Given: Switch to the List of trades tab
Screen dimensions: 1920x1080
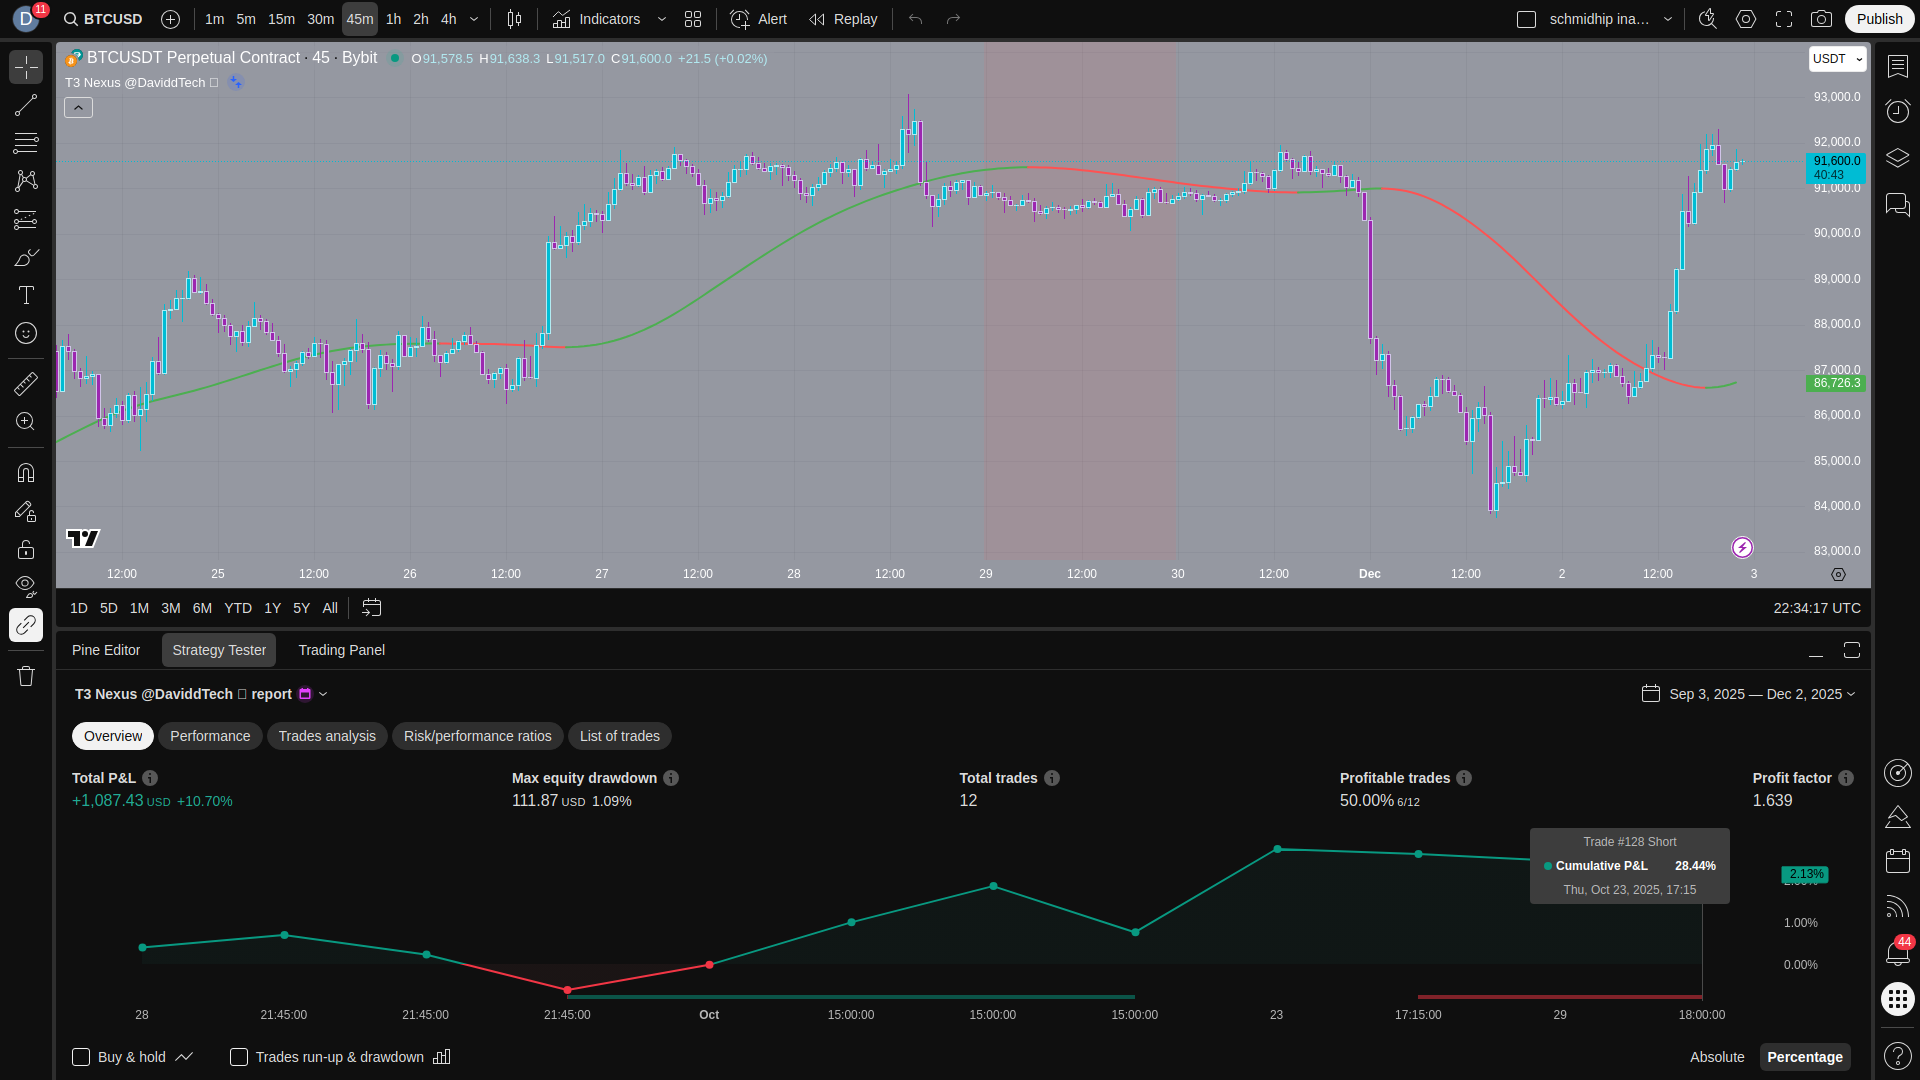Looking at the screenshot, I should coord(619,736).
